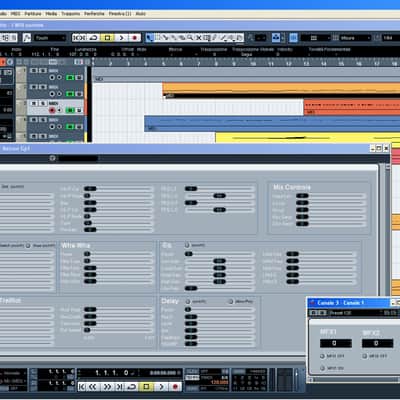Open the Touch automation mode dropdown
The image size is (400, 400).
coord(49,38)
